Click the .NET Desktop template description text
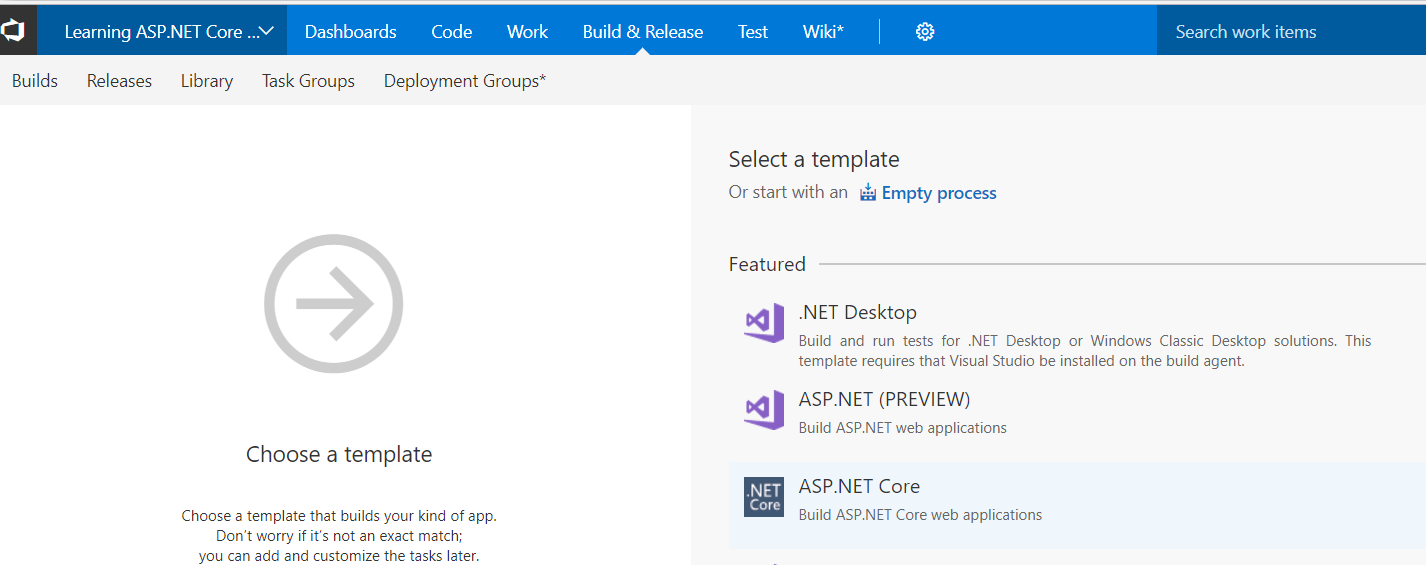This screenshot has height=565, width=1426. click(1085, 351)
